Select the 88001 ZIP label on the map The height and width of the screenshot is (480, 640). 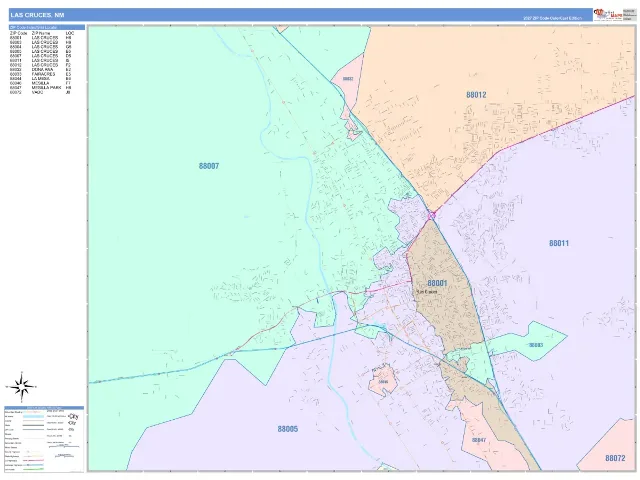pyautogui.click(x=437, y=283)
